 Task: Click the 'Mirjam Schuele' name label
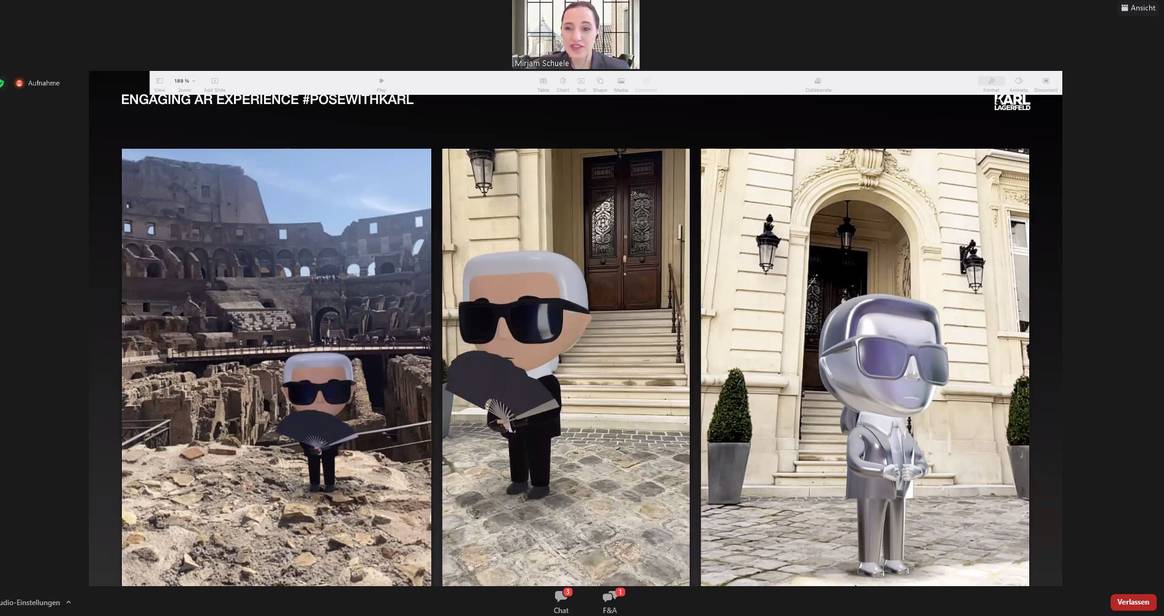coord(542,64)
